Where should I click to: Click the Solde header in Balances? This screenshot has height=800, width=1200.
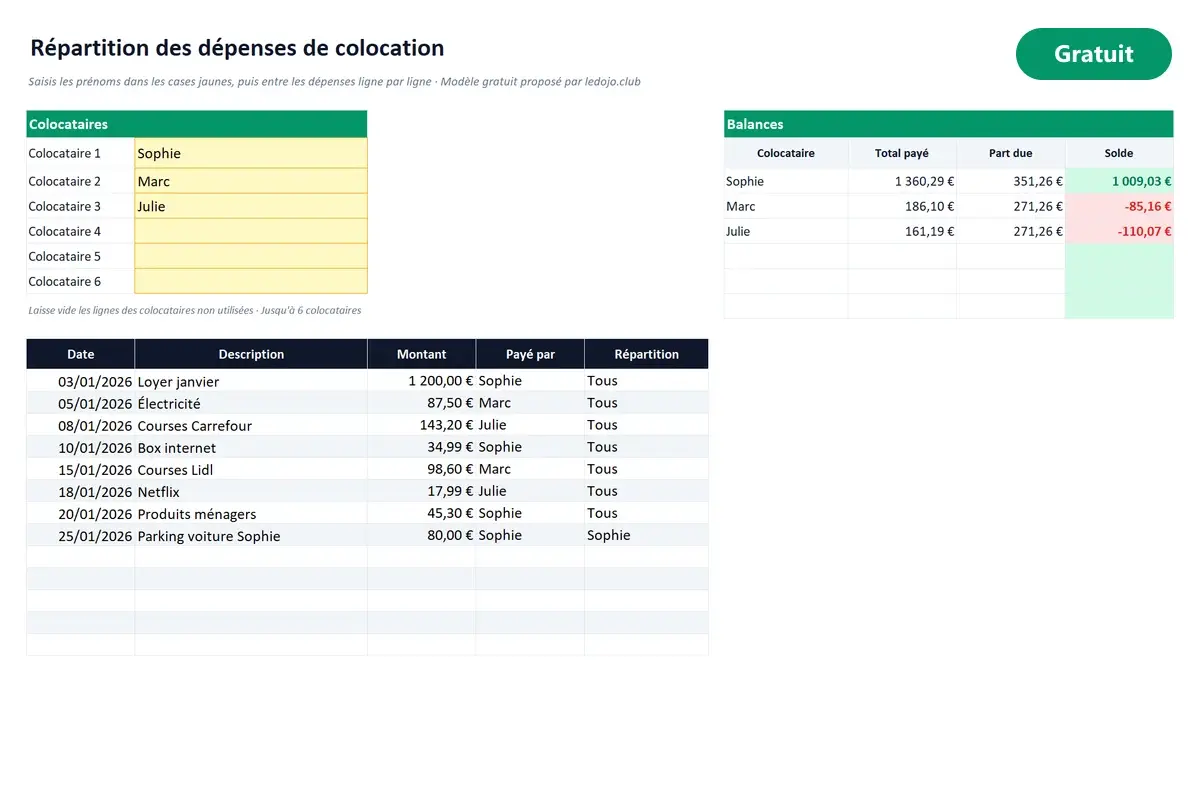coord(1119,153)
